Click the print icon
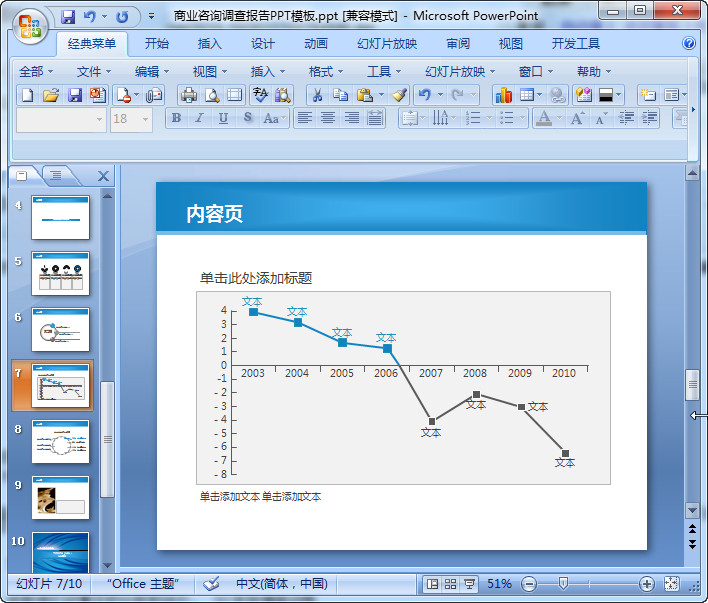Image resolution: width=708 pixels, height=603 pixels. tap(188, 95)
